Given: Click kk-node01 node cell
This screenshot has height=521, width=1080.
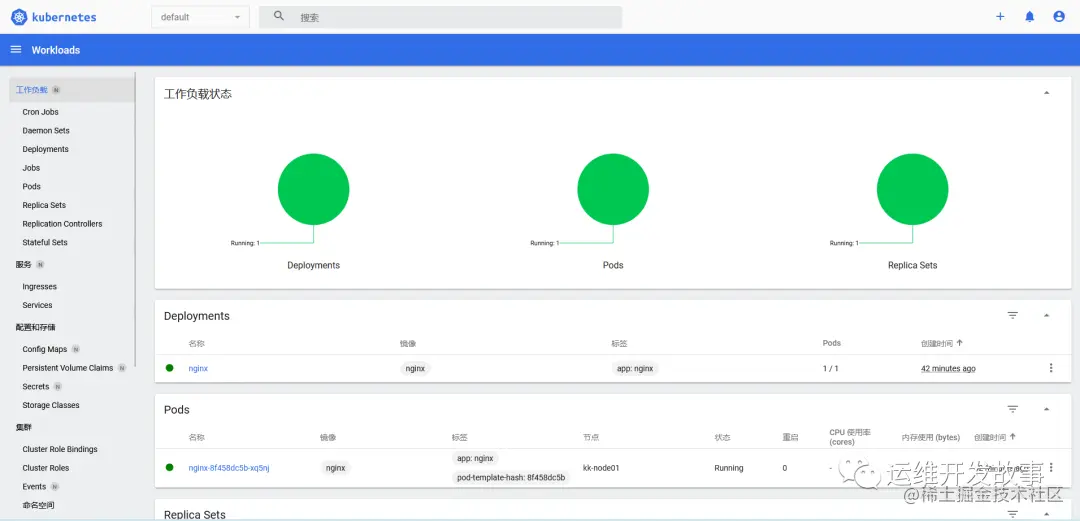Looking at the screenshot, I should click(601, 467).
